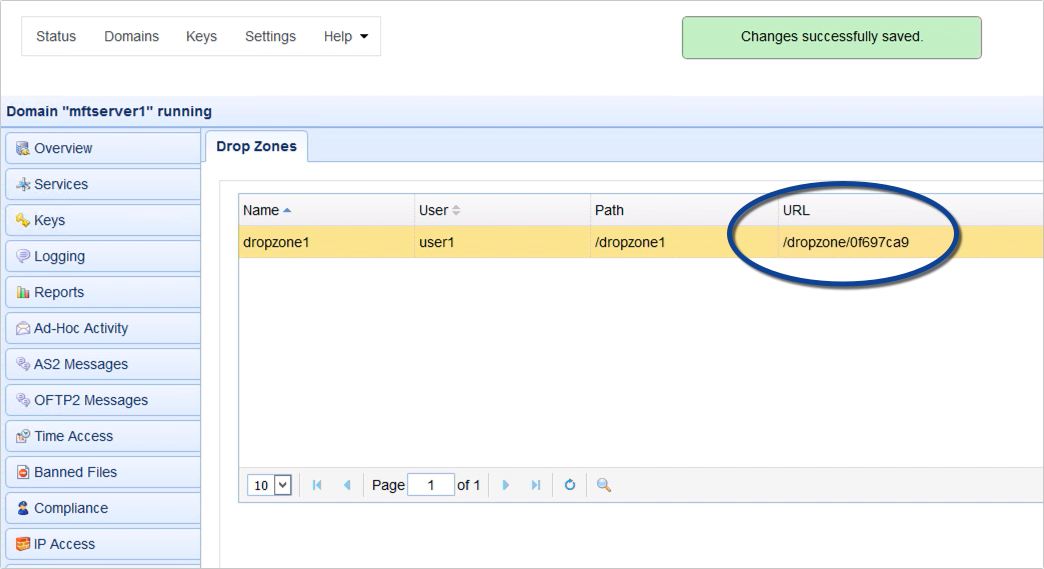The width and height of the screenshot is (1044, 569).
Task: Open the Banned Files sidebar item
Action: coord(102,472)
